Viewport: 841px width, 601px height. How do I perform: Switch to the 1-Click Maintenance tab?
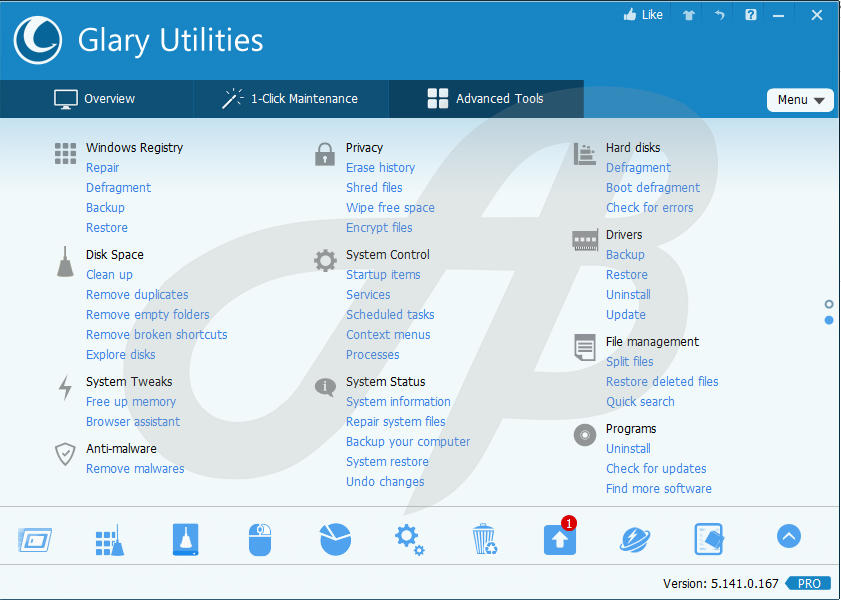(x=292, y=99)
